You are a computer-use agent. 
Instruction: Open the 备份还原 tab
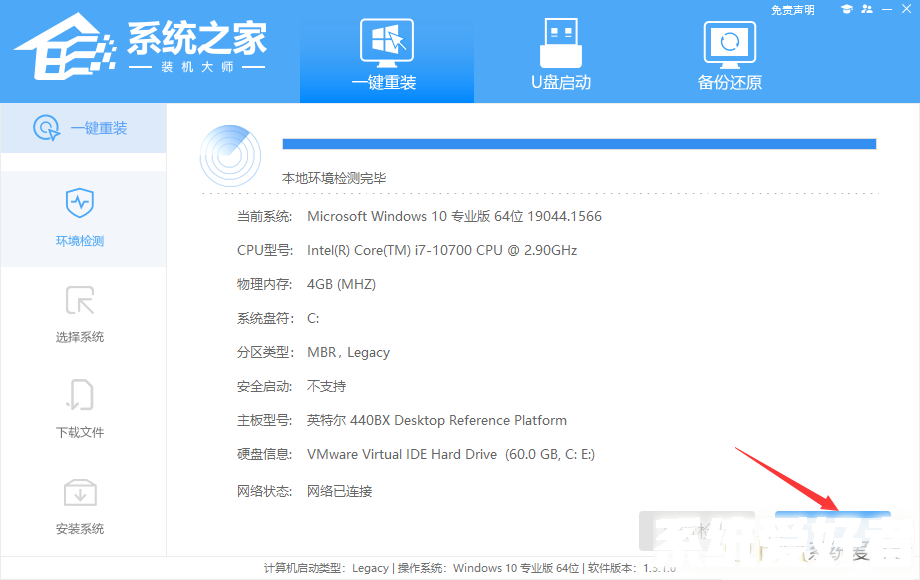point(729,53)
